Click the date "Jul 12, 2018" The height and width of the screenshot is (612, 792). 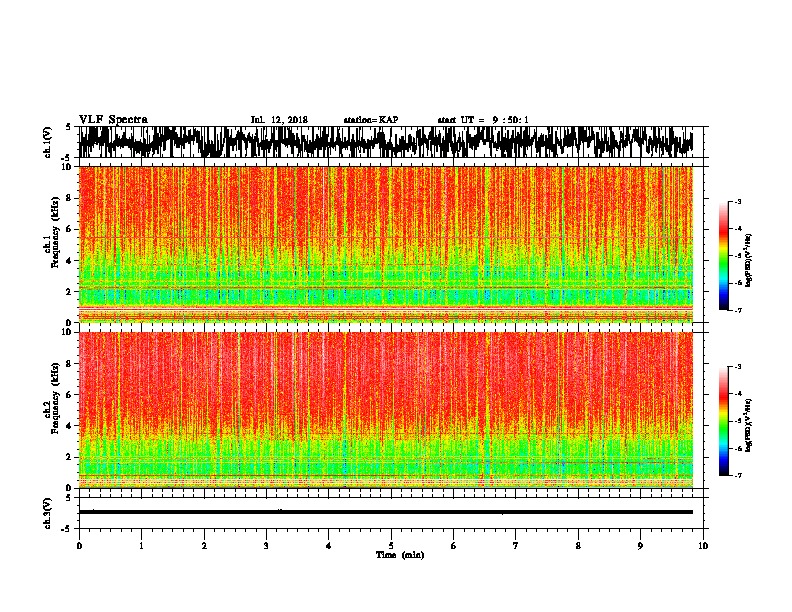click(279, 120)
